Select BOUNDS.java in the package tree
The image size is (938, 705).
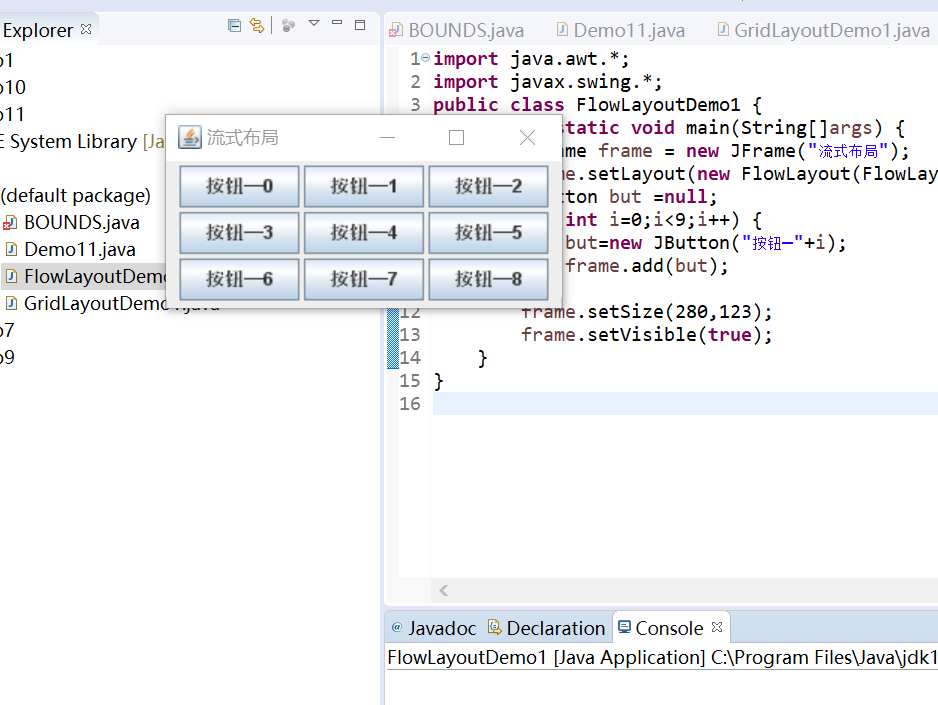(x=80, y=222)
